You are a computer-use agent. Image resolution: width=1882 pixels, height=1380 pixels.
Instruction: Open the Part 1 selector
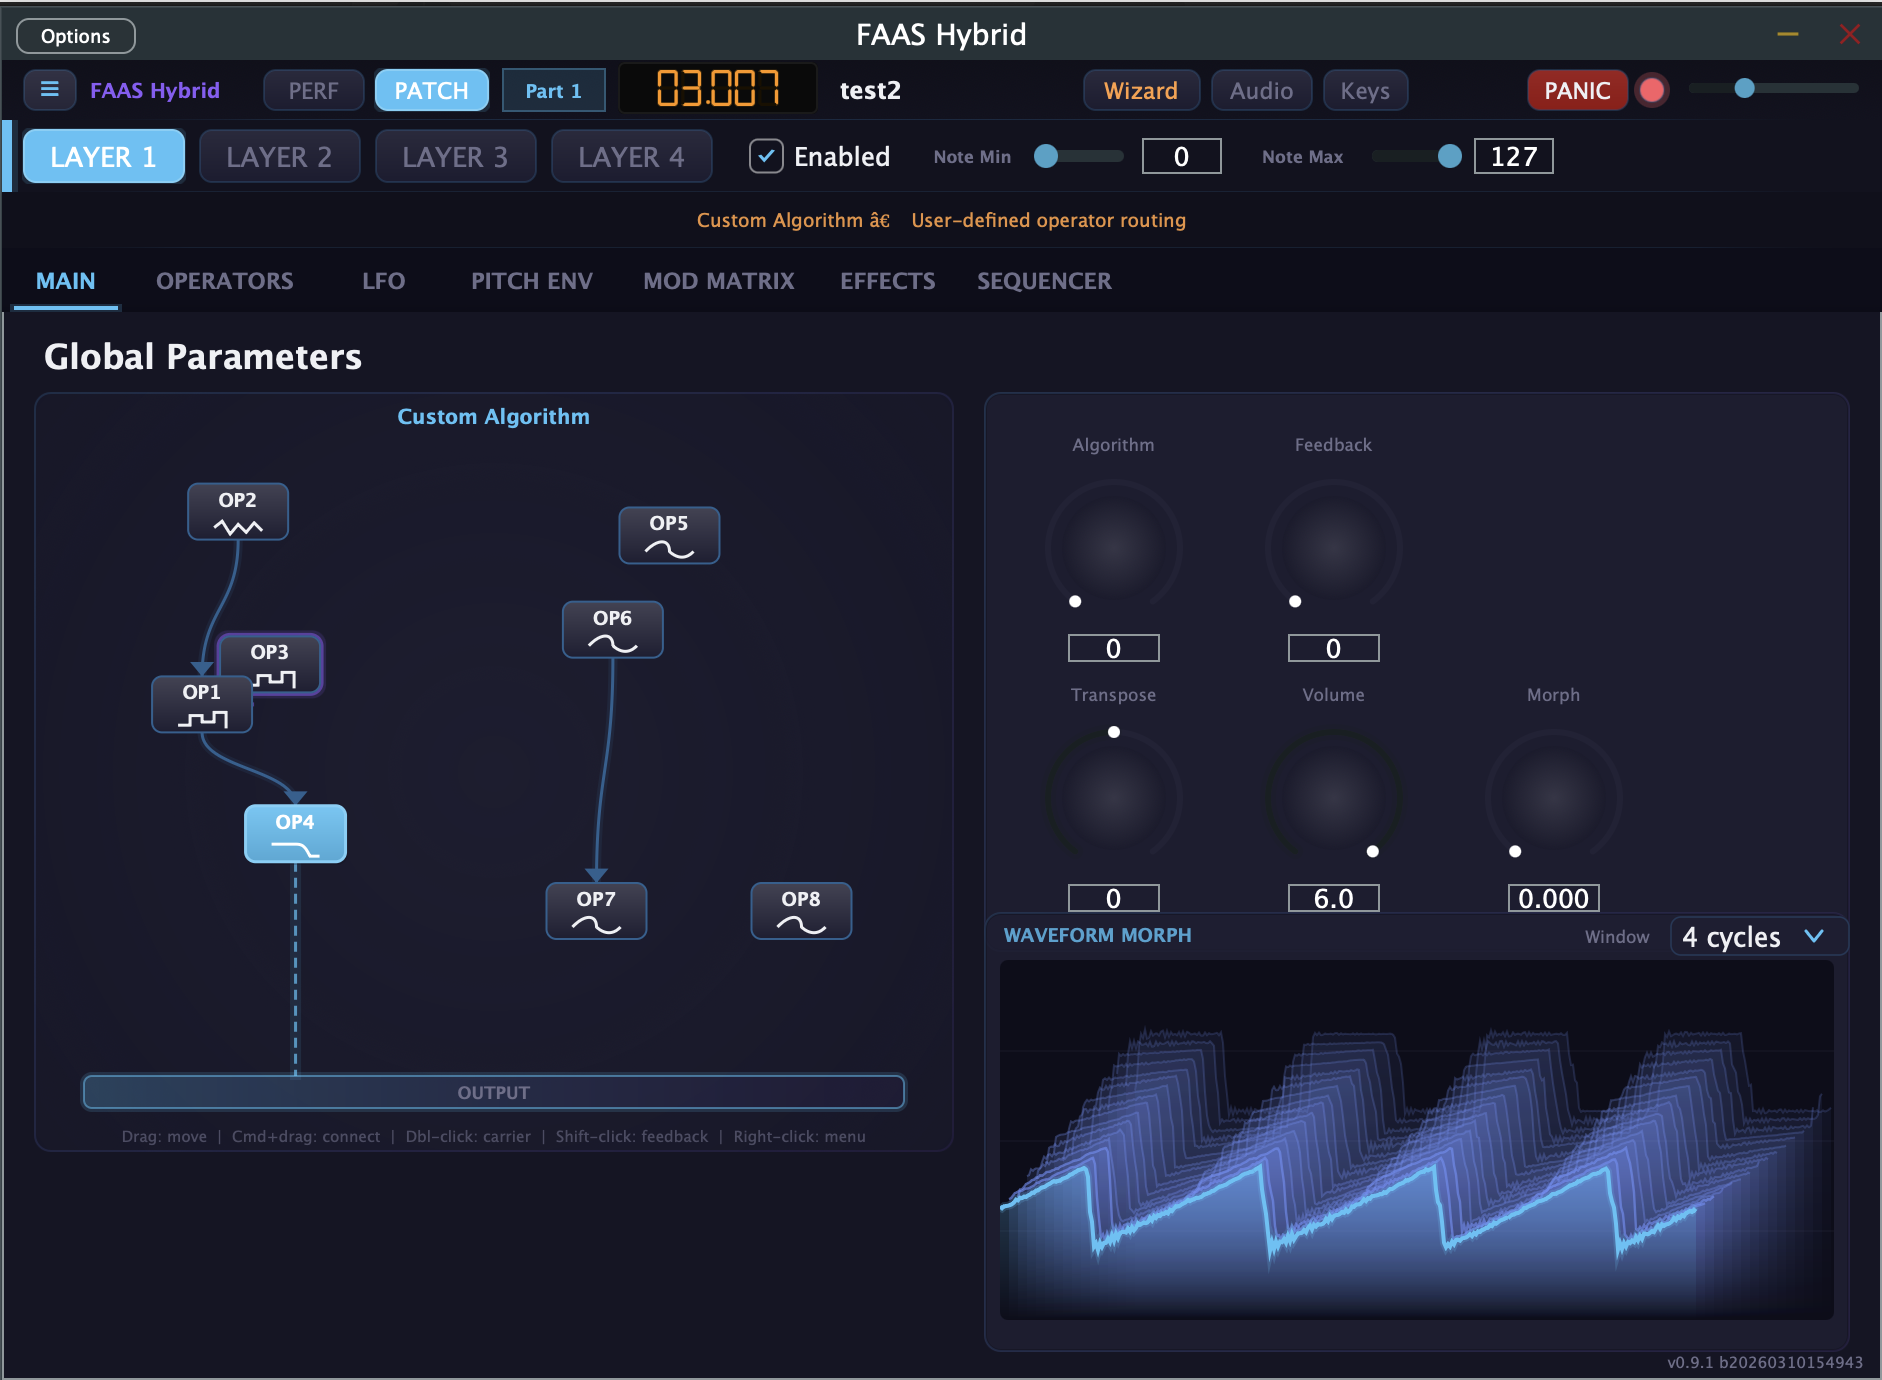tap(553, 90)
